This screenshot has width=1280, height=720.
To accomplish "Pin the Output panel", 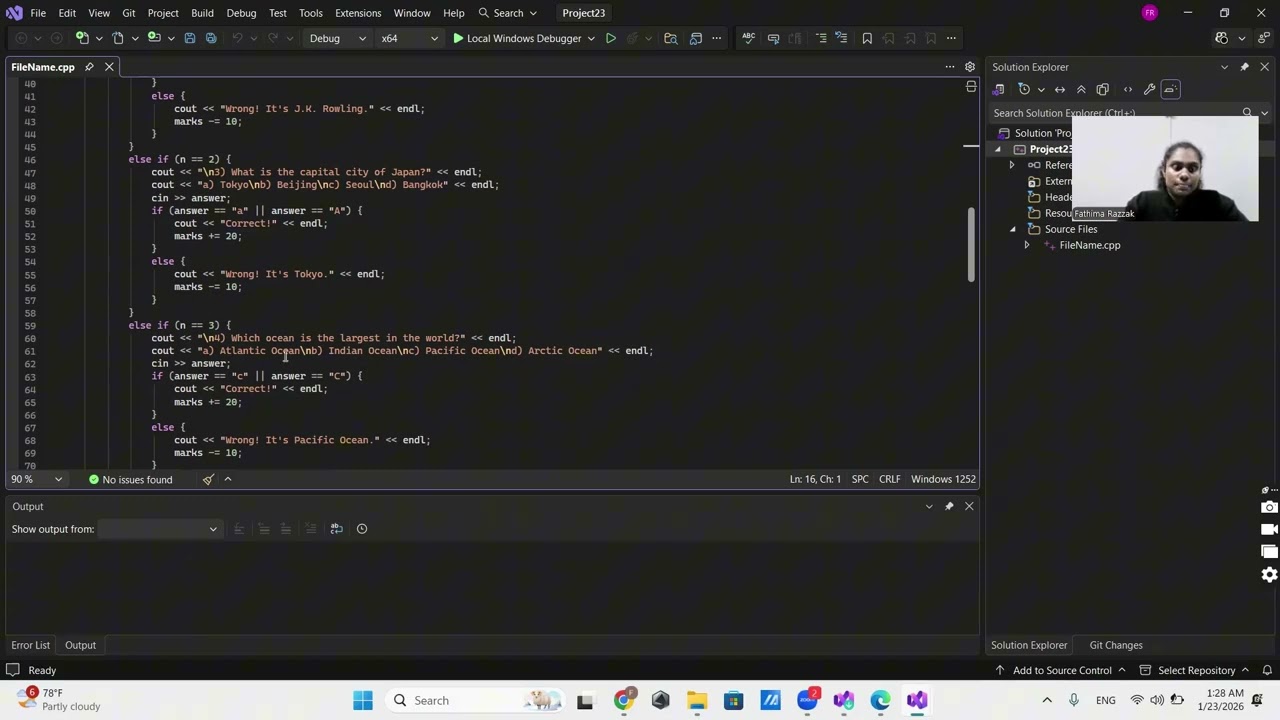I will point(949,506).
